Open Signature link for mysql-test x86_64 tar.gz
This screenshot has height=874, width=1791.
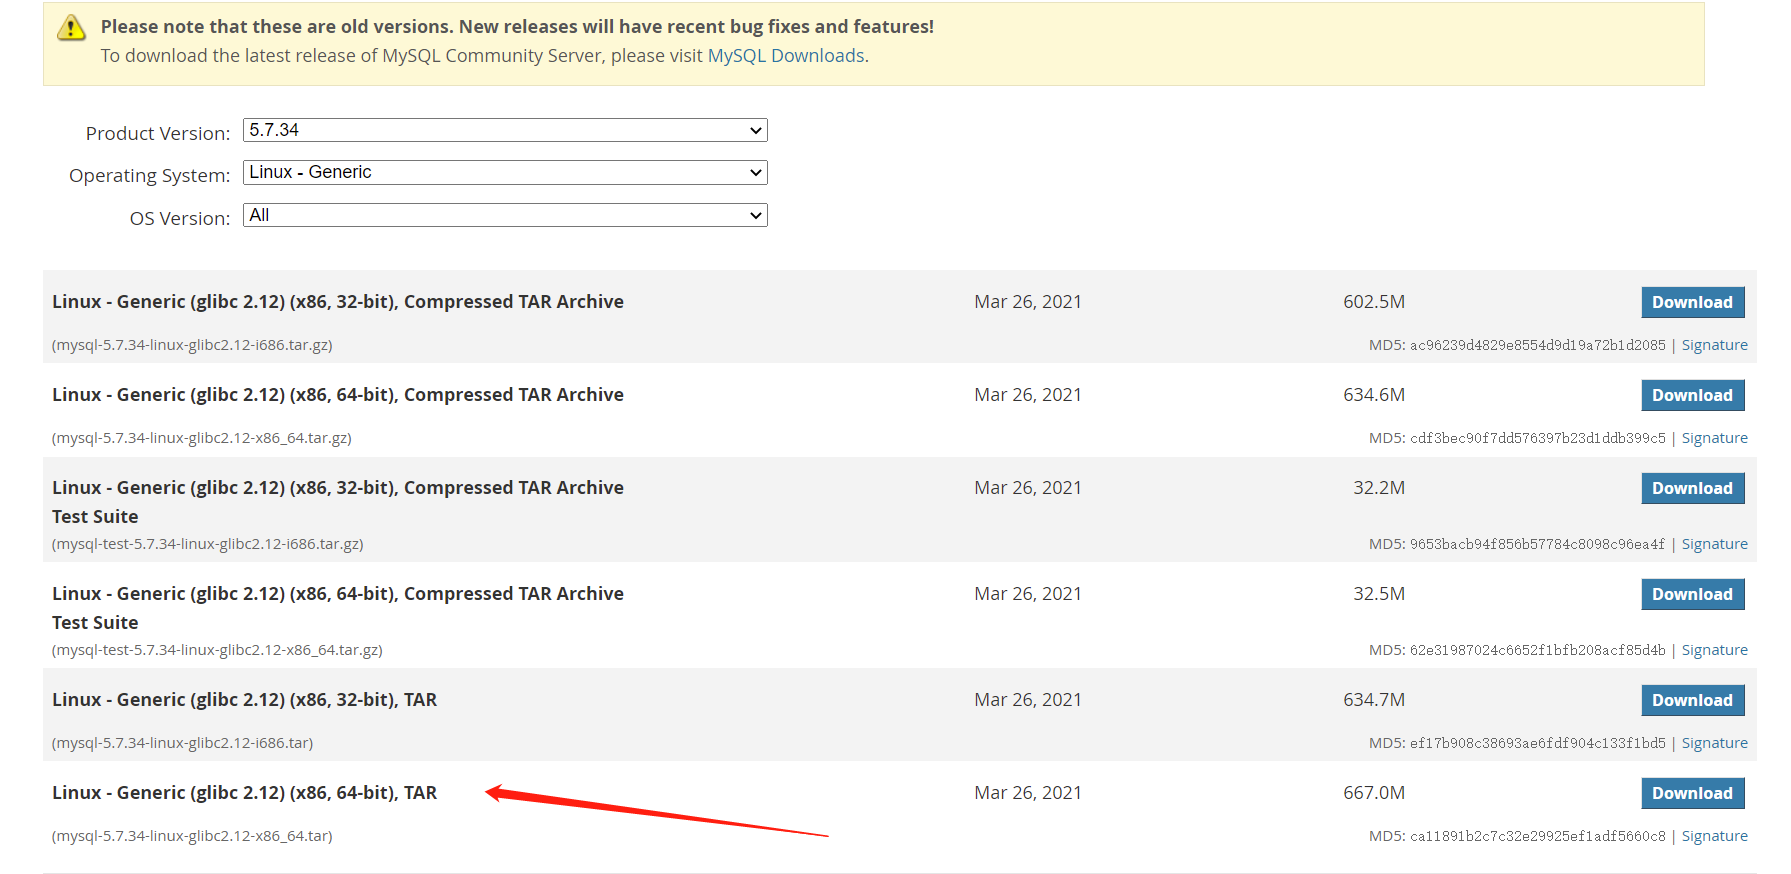1715,650
